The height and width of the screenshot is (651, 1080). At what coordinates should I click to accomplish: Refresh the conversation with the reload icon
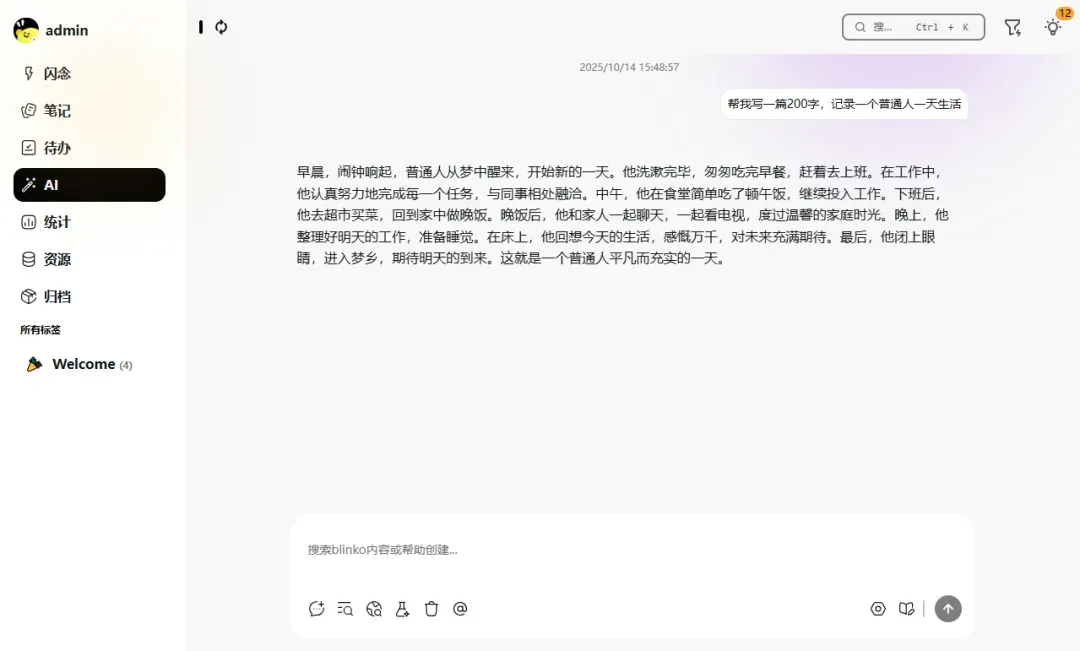pos(219,27)
